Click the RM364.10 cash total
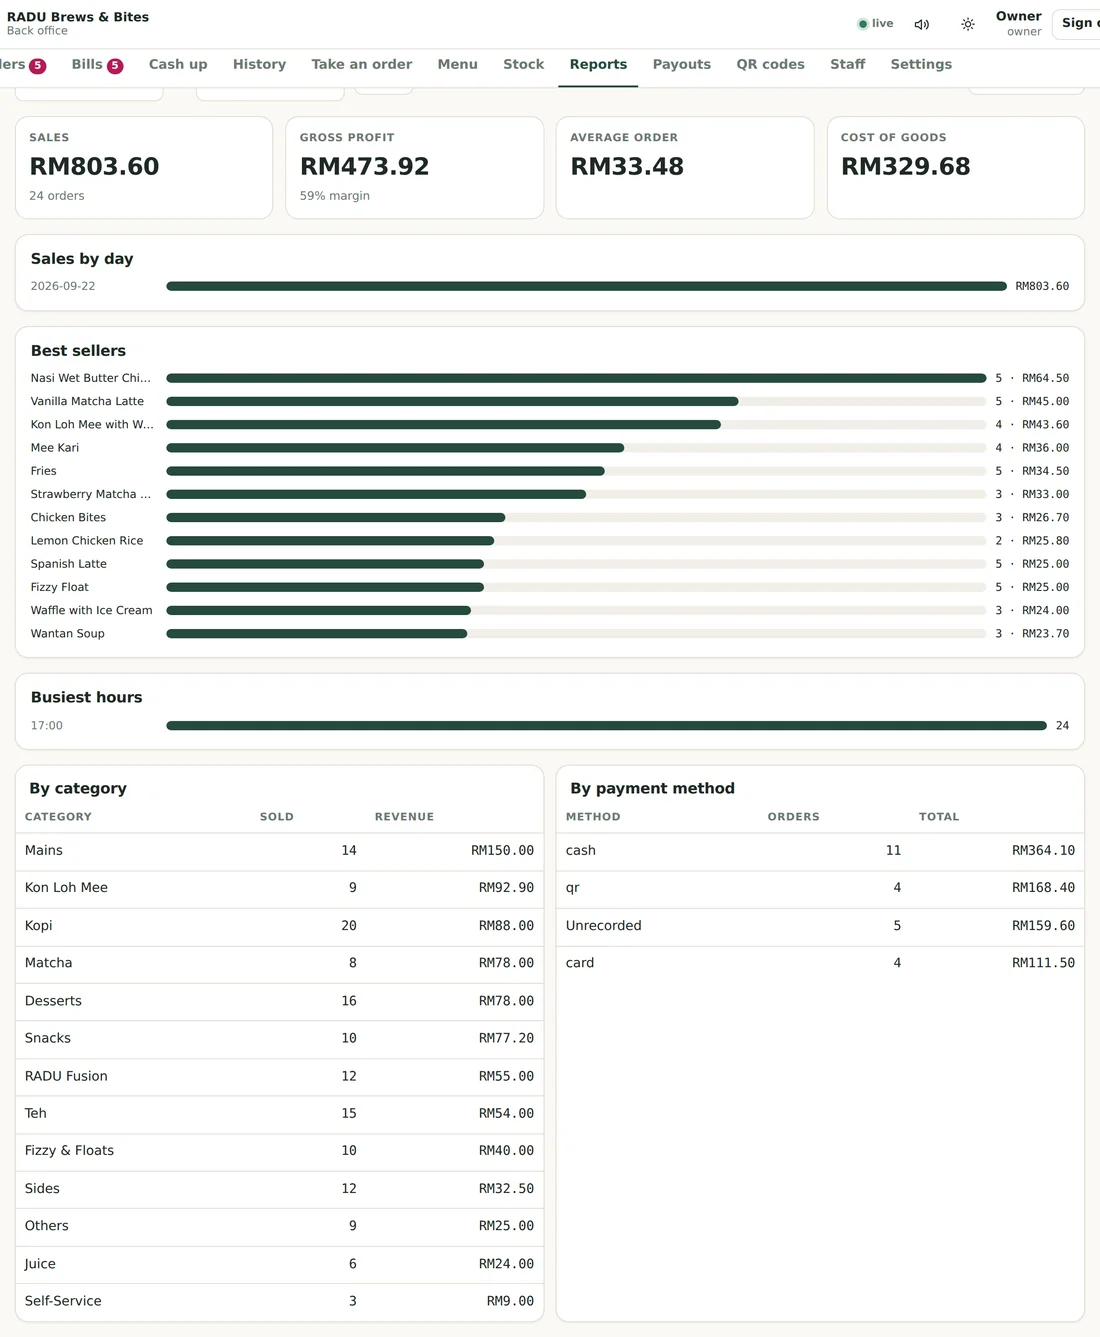The height and width of the screenshot is (1337, 1100). [1043, 851]
